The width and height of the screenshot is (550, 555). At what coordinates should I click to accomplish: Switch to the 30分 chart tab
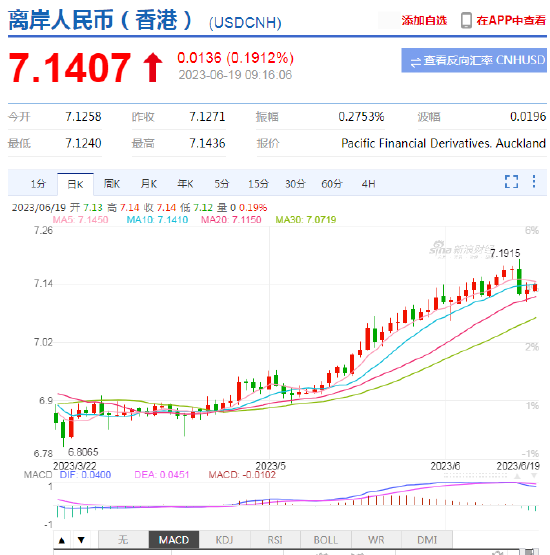[x=295, y=184]
